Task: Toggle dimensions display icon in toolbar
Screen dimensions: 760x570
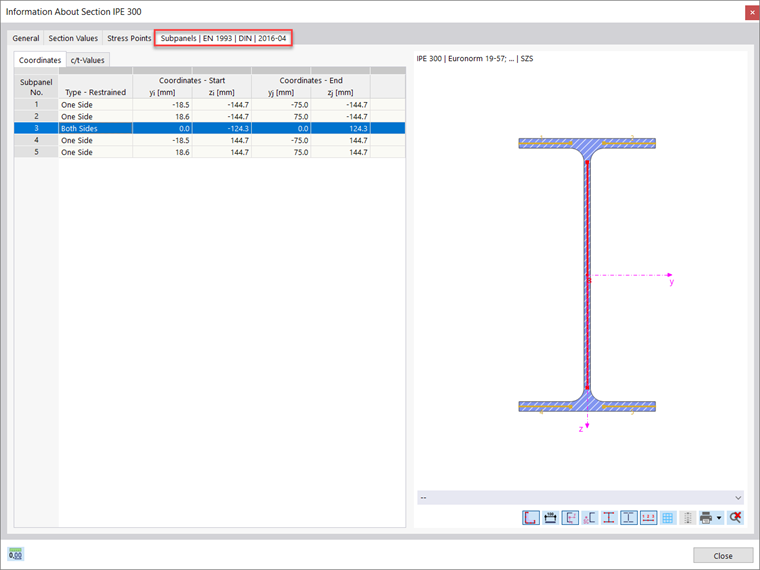Action: [550, 518]
